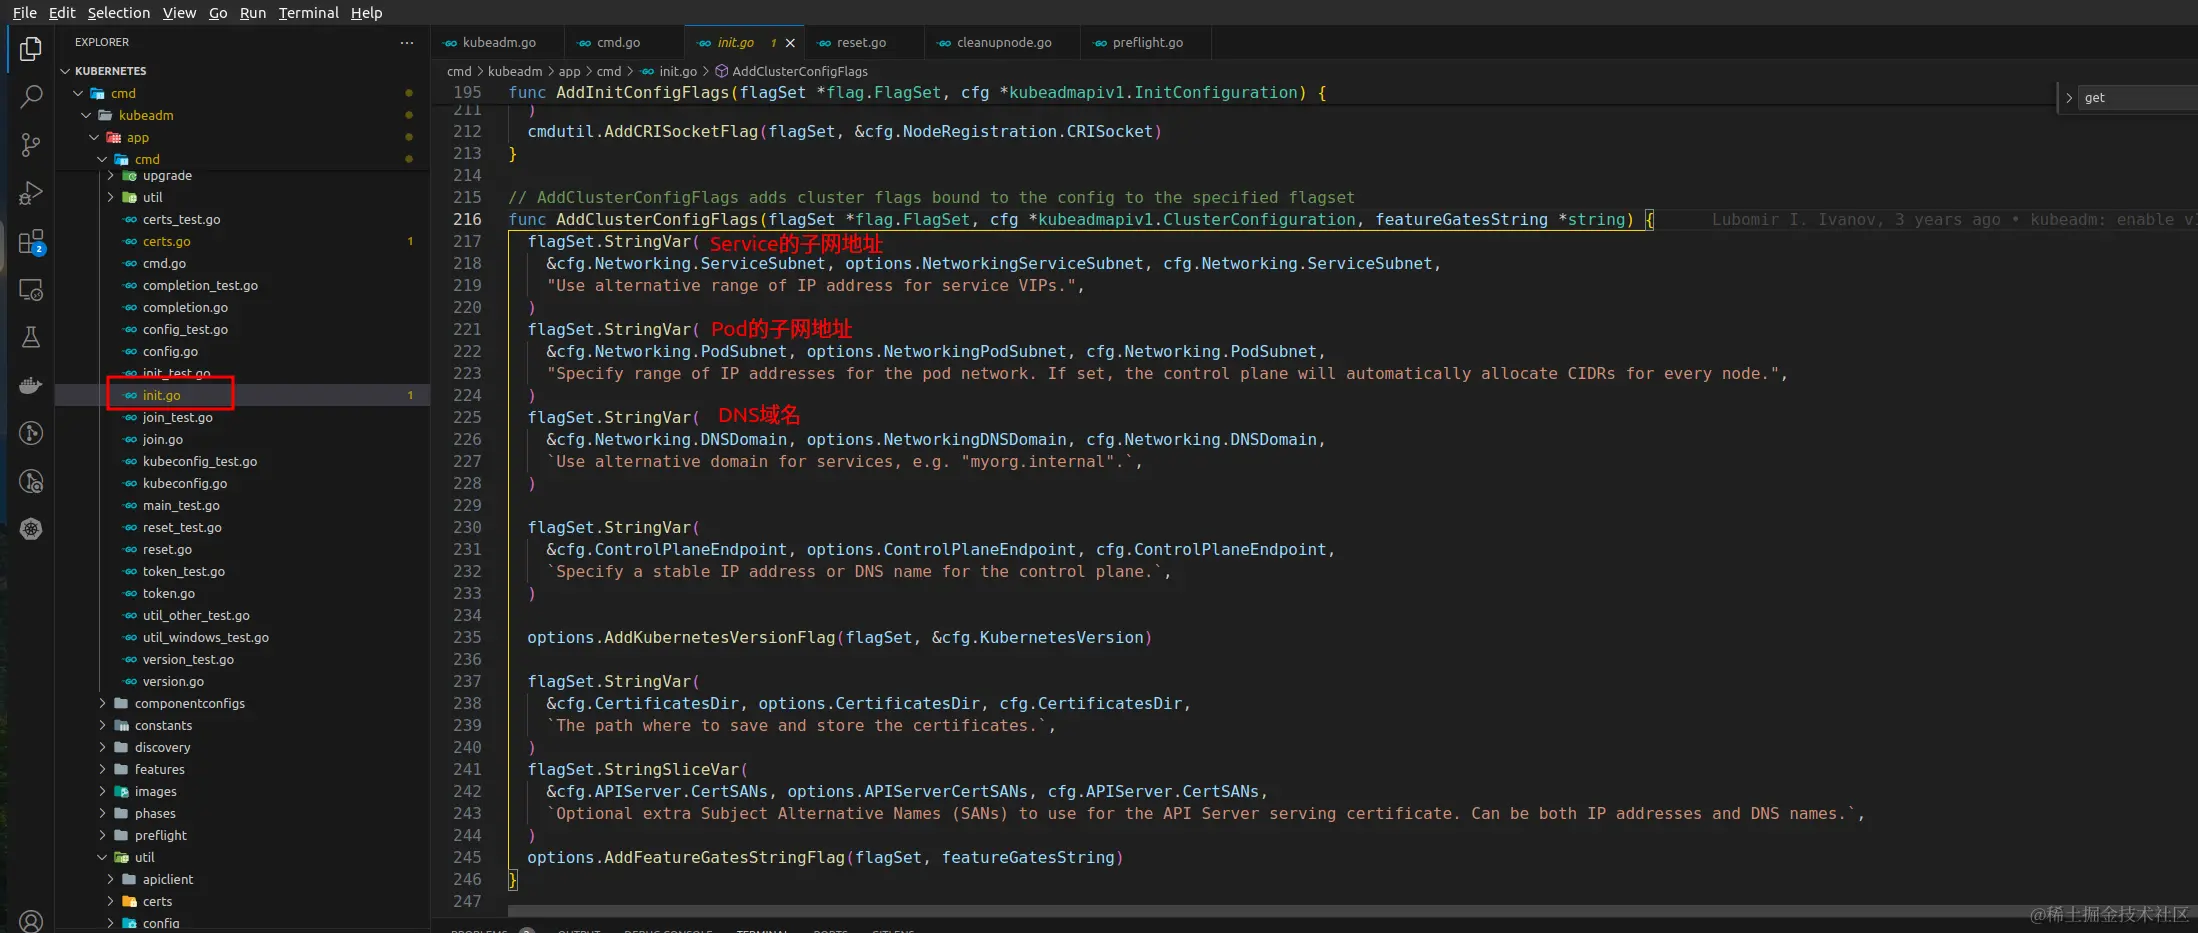The image size is (2198, 933).
Task: Open the Remote Explorer monitor icon
Action: (x=31, y=290)
